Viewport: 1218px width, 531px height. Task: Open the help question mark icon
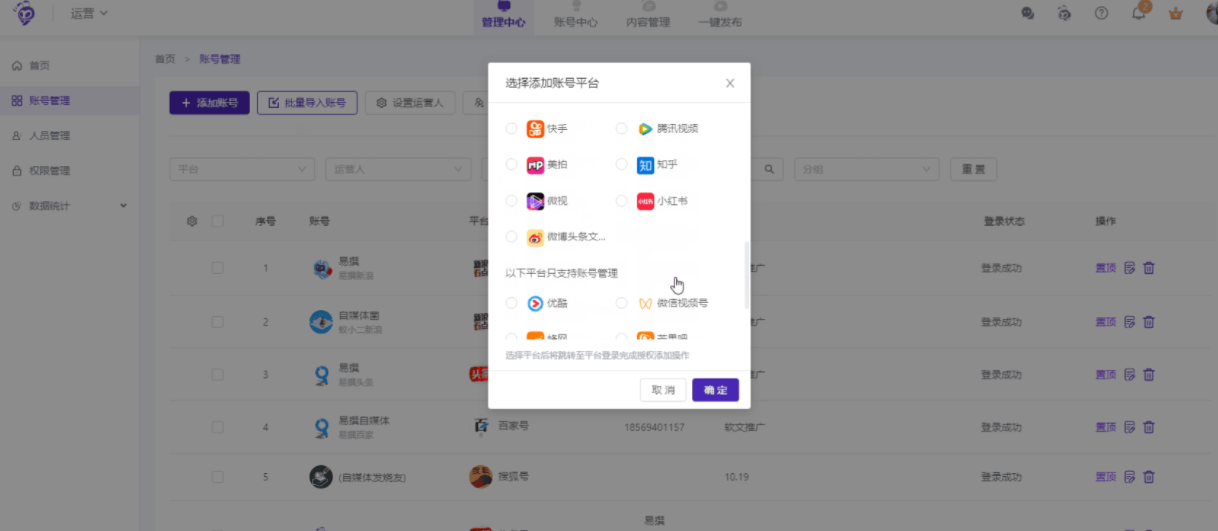1101,14
